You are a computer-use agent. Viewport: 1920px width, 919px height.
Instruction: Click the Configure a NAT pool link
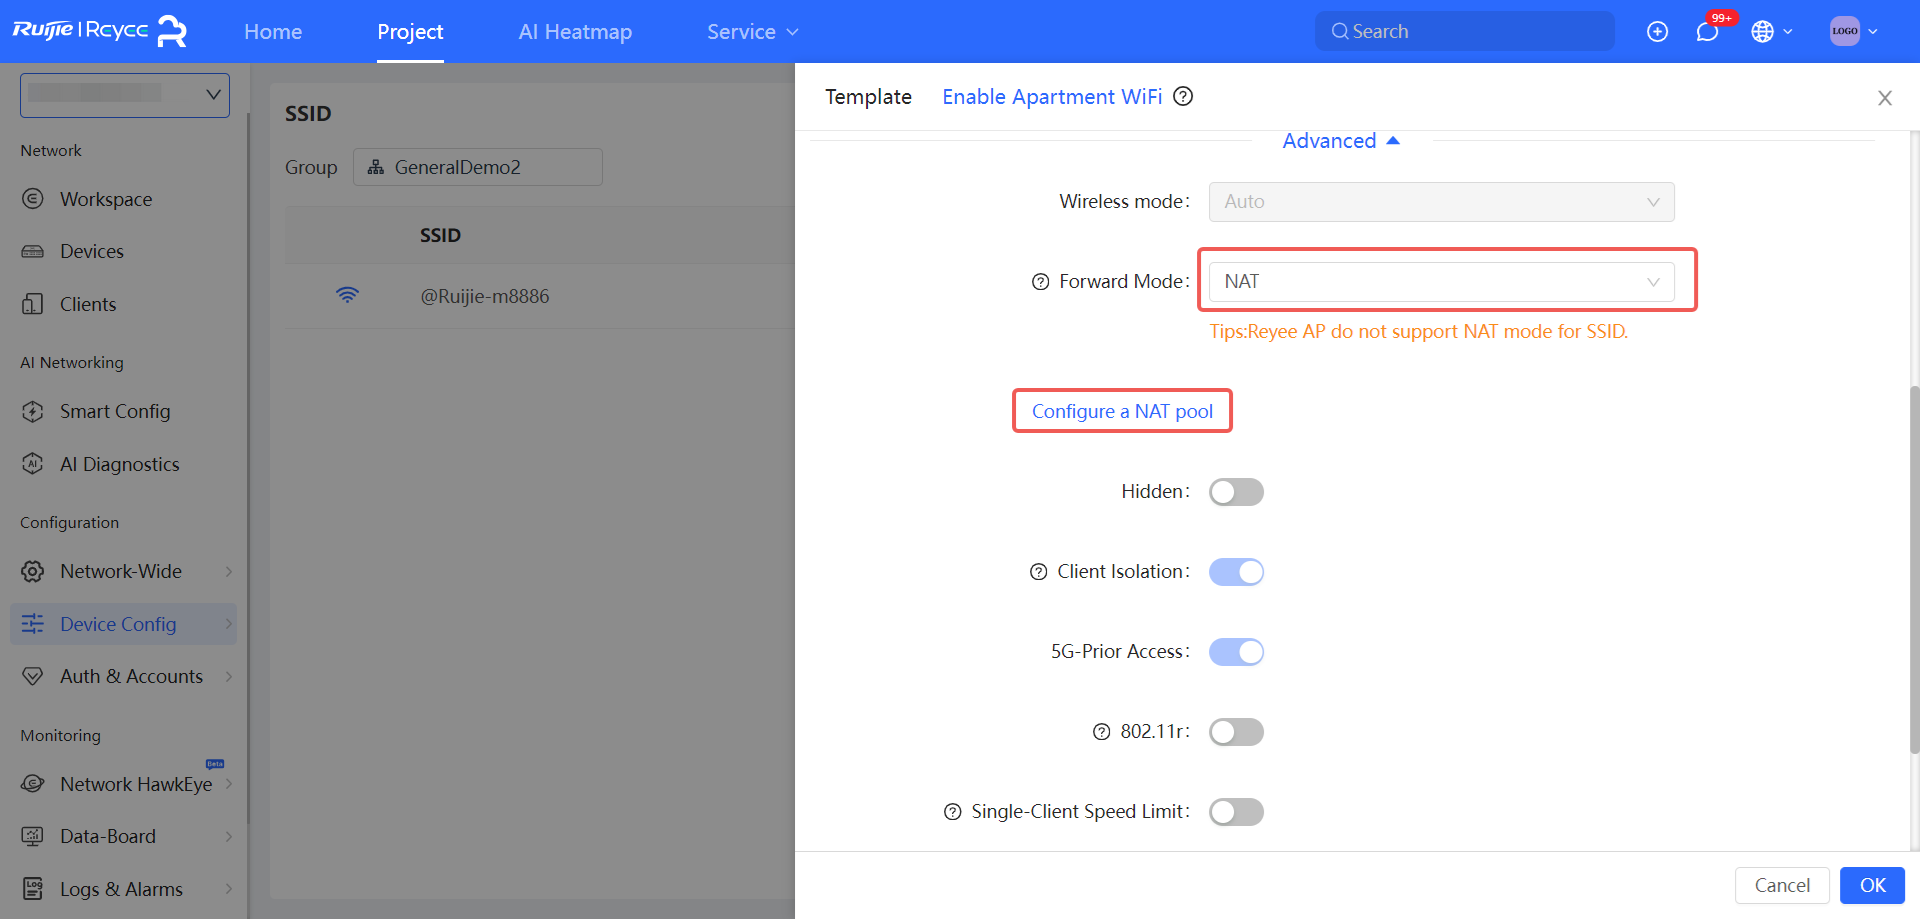pyautogui.click(x=1122, y=411)
